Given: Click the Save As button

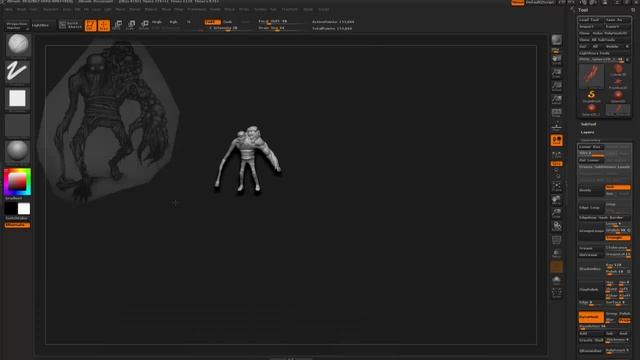Looking at the screenshot, I should pos(617,20).
